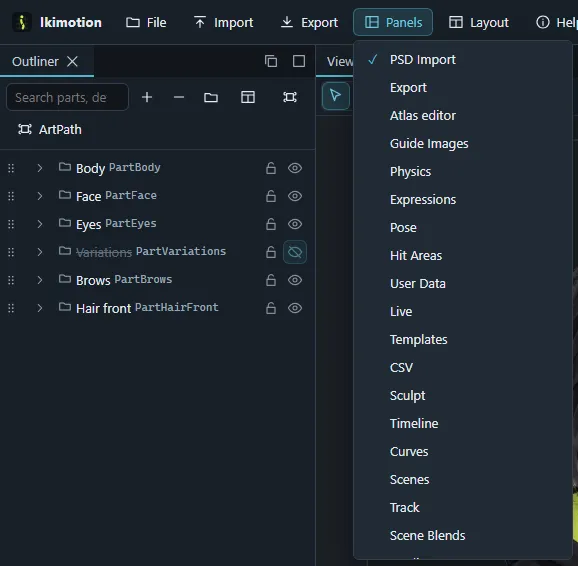Open the Pose panel
This screenshot has width=578, height=566.
click(x=463, y=228)
